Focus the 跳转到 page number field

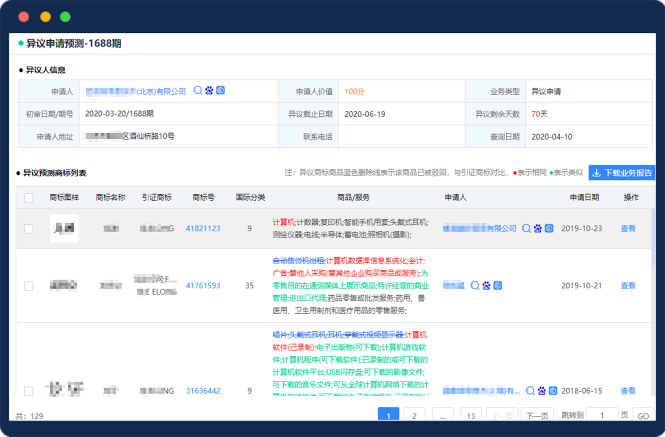(603, 415)
